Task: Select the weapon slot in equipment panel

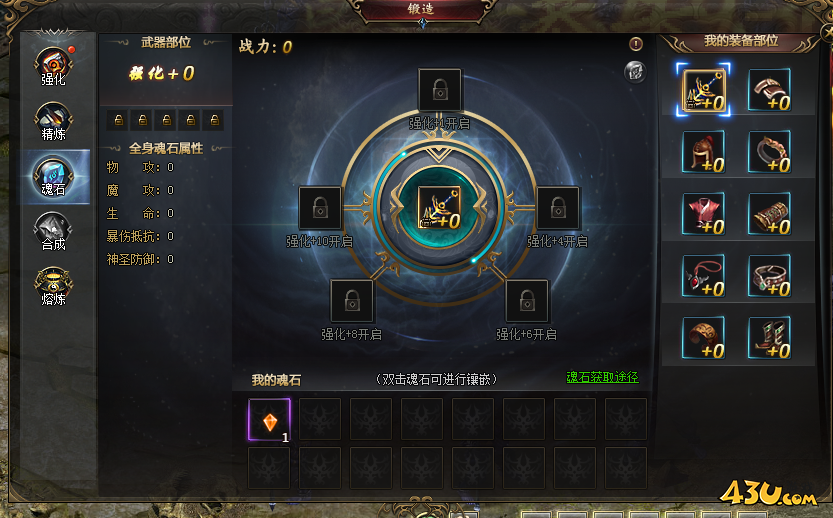Action: (x=703, y=90)
